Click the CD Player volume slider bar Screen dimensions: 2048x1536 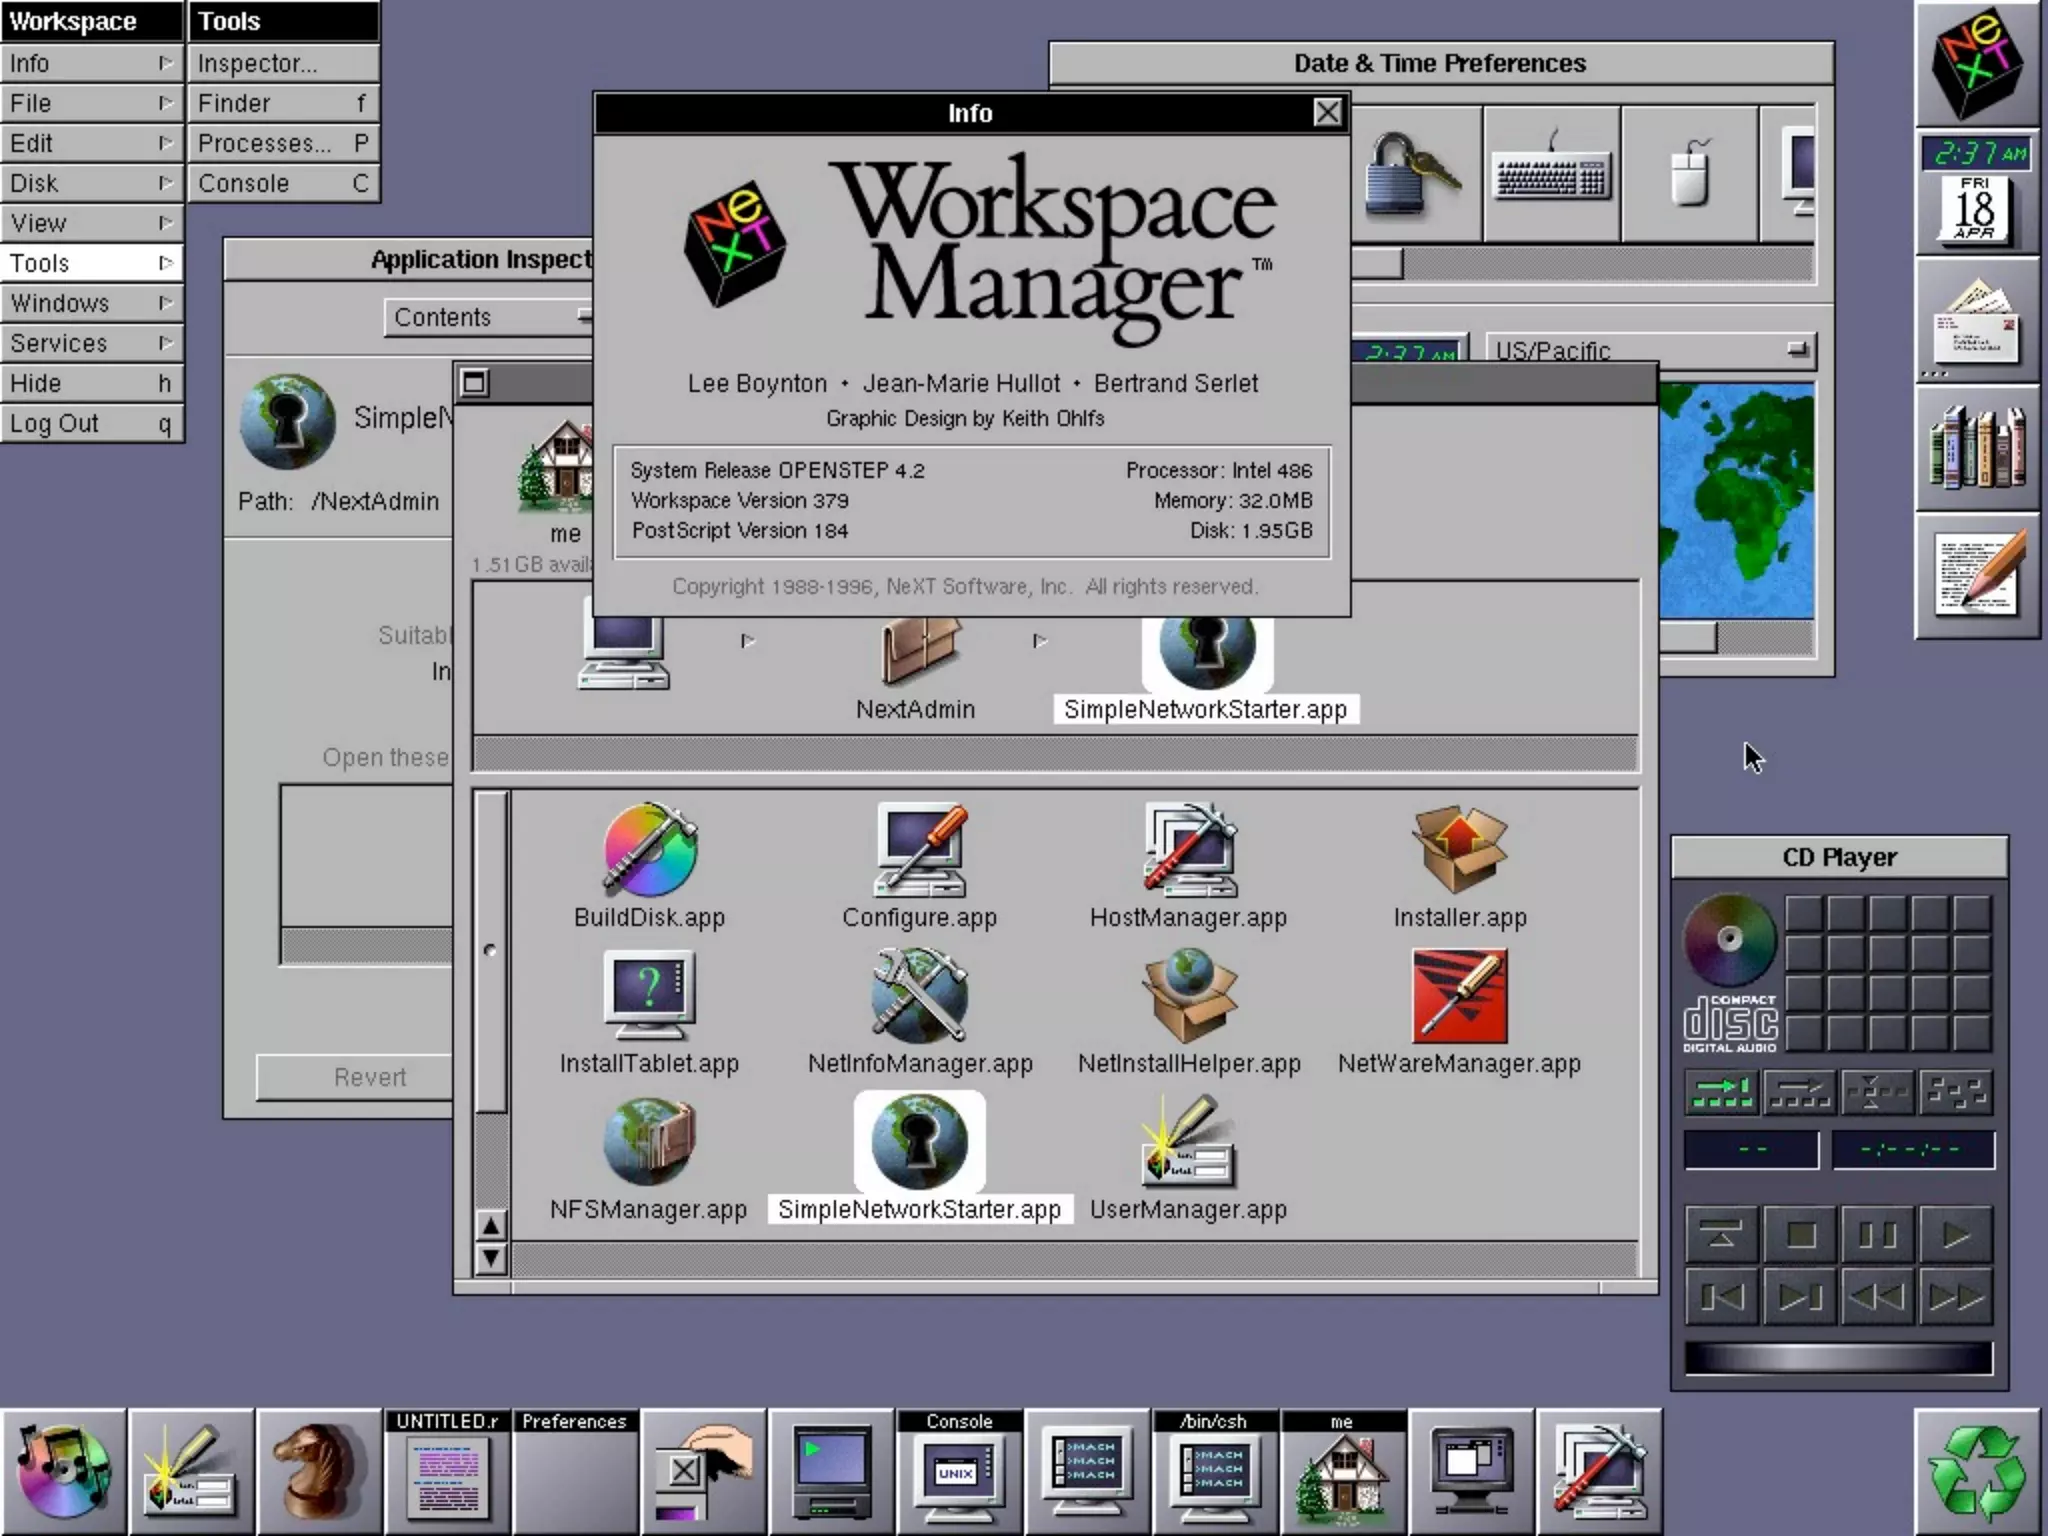coord(1838,1358)
